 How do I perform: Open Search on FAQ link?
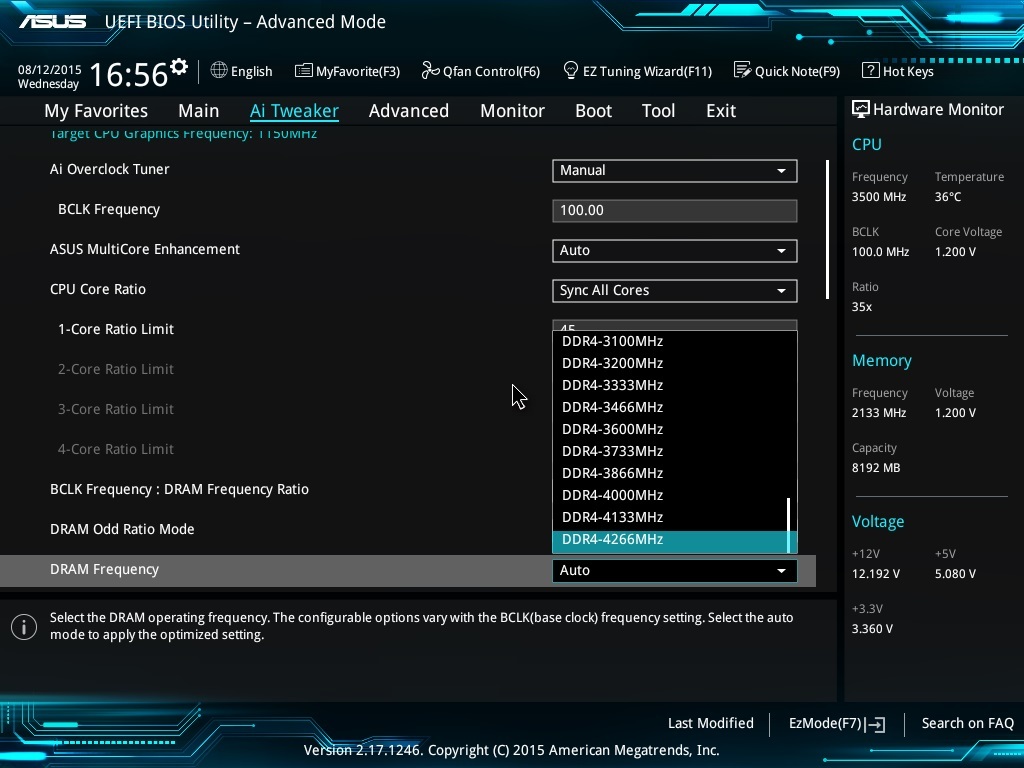(967, 723)
